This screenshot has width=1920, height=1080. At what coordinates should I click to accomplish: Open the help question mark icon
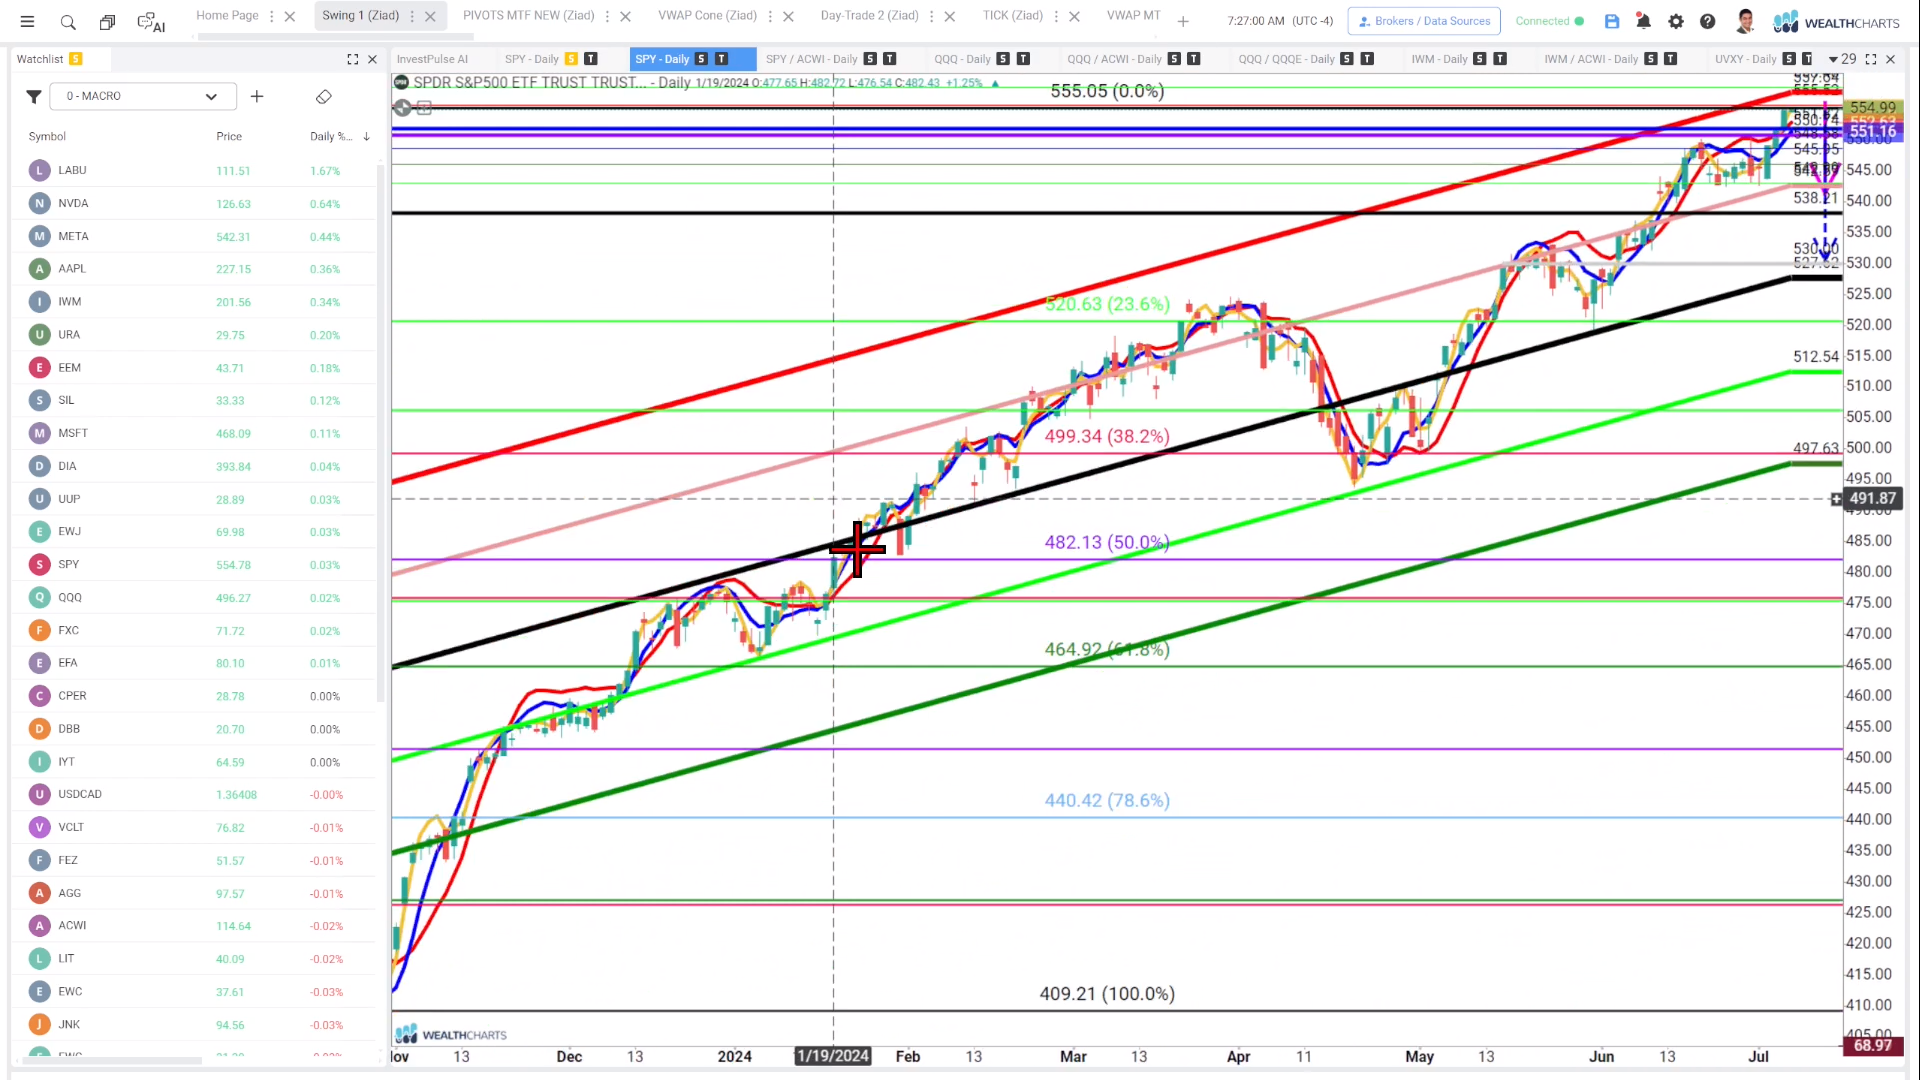1708,21
